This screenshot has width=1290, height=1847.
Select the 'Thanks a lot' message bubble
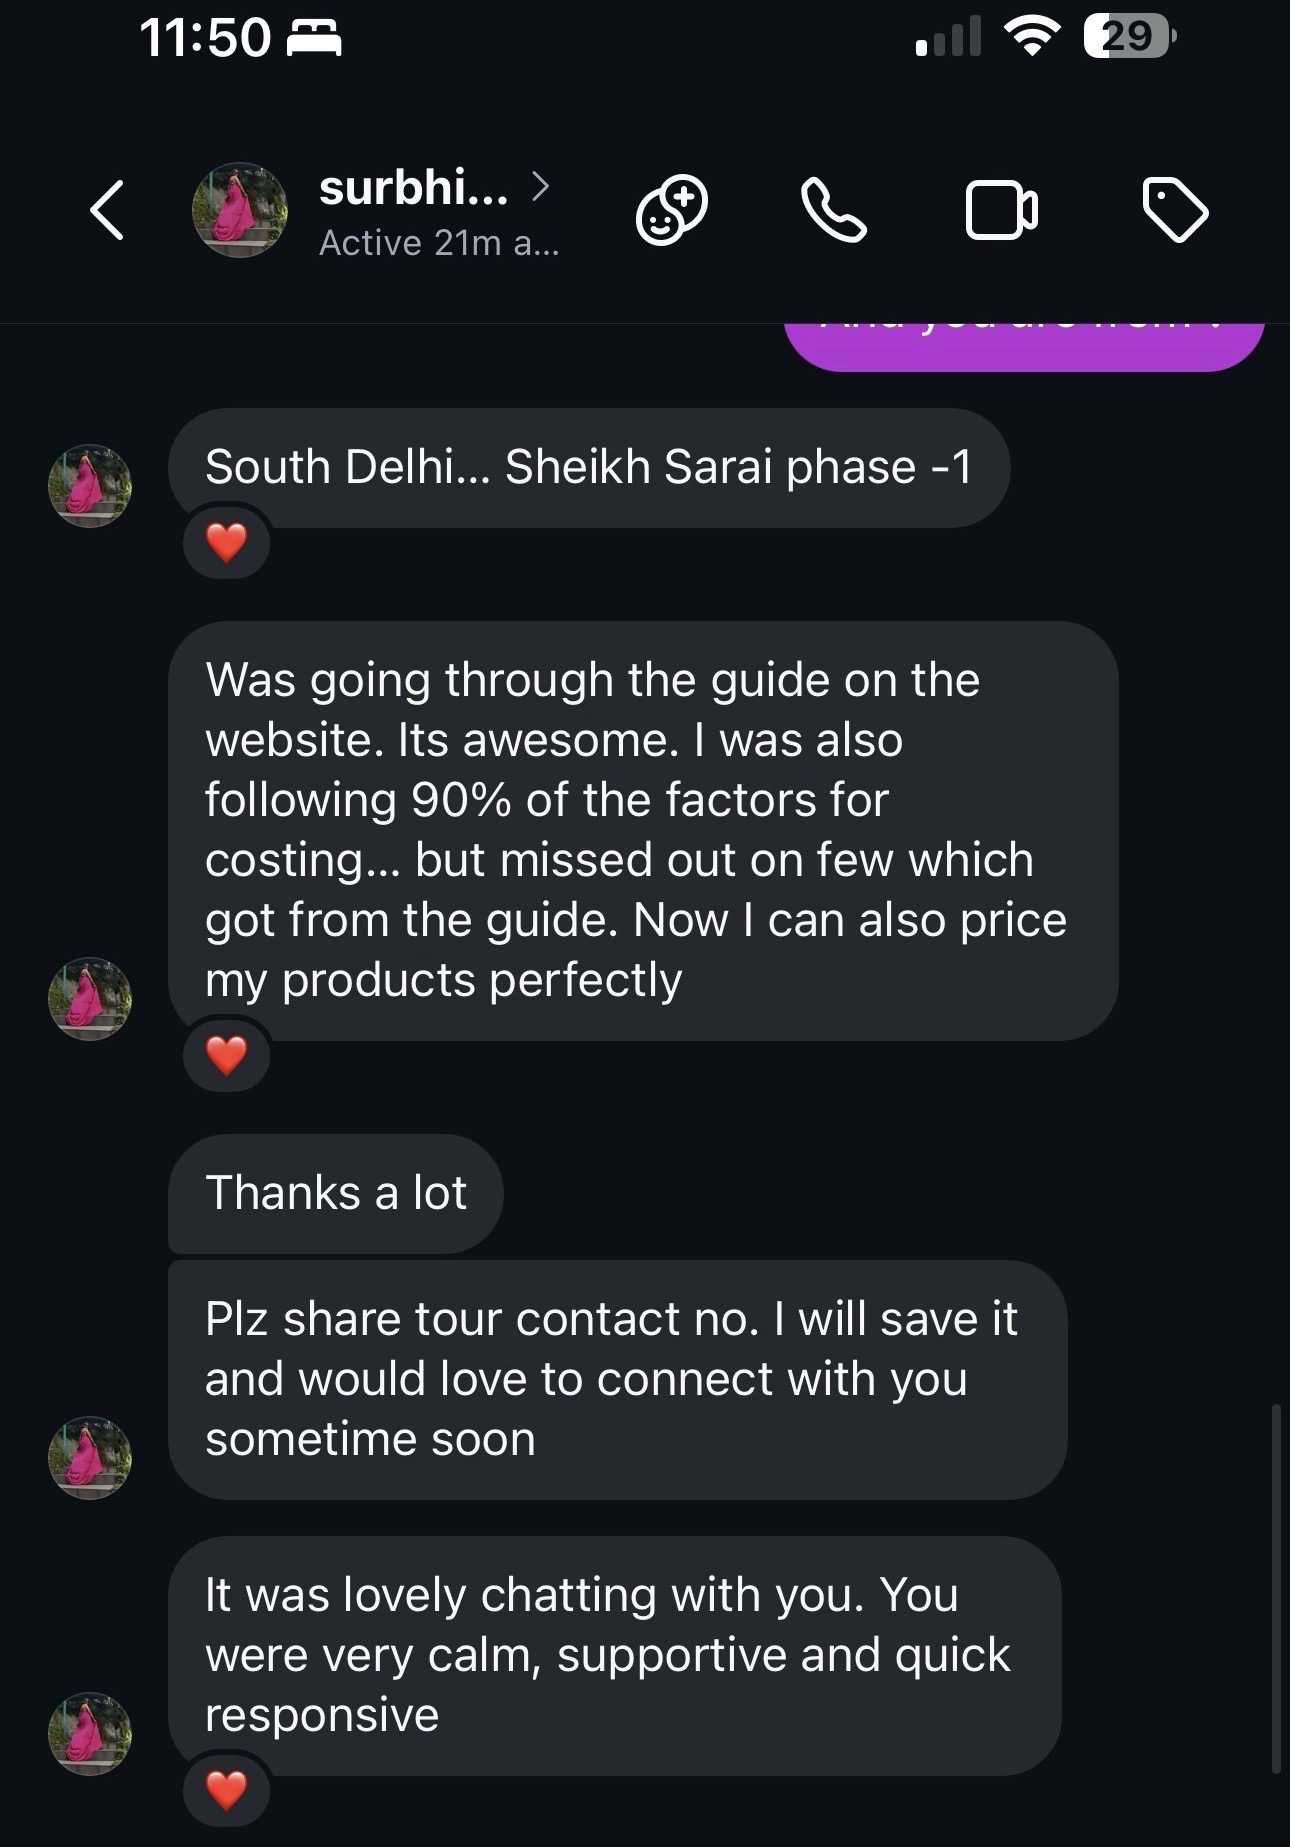(x=336, y=1193)
